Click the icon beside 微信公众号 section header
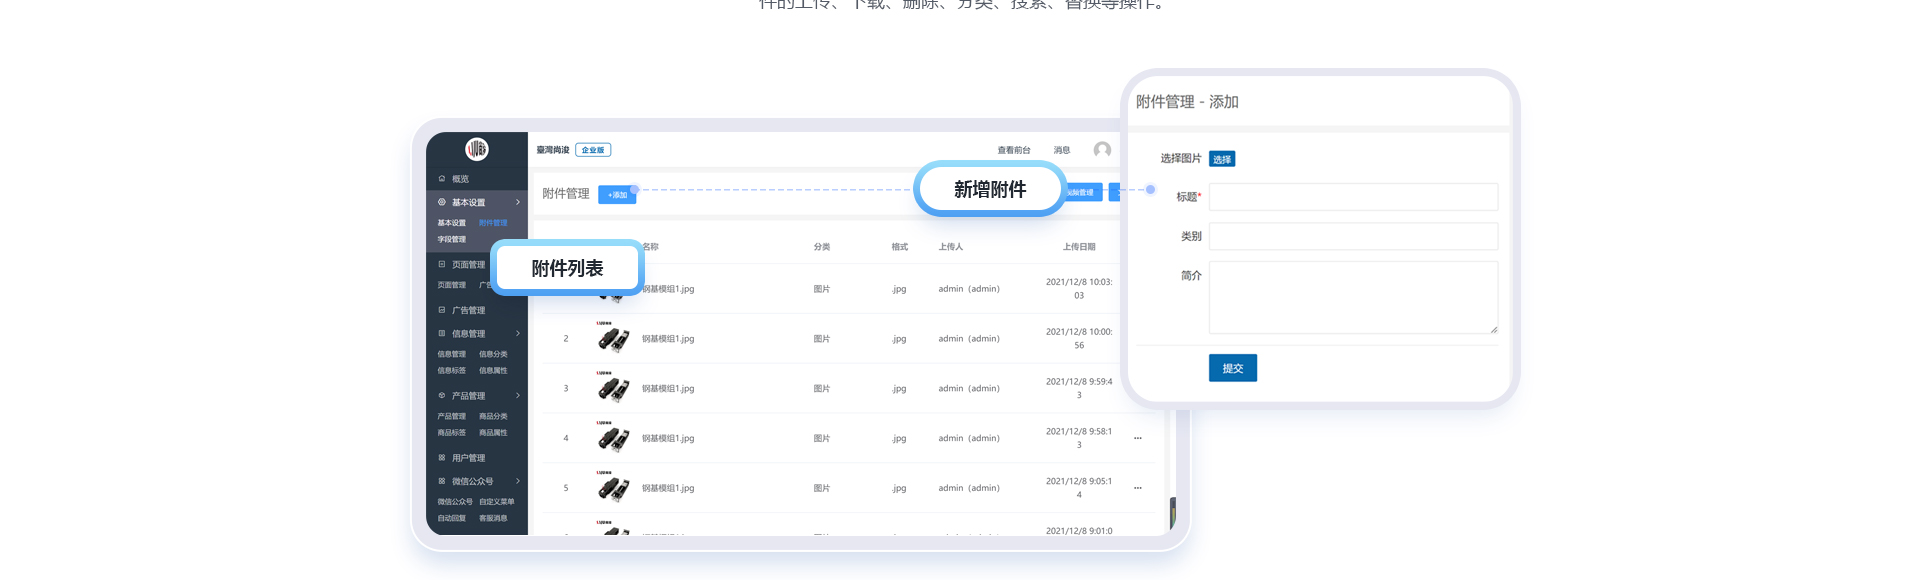 tap(442, 481)
